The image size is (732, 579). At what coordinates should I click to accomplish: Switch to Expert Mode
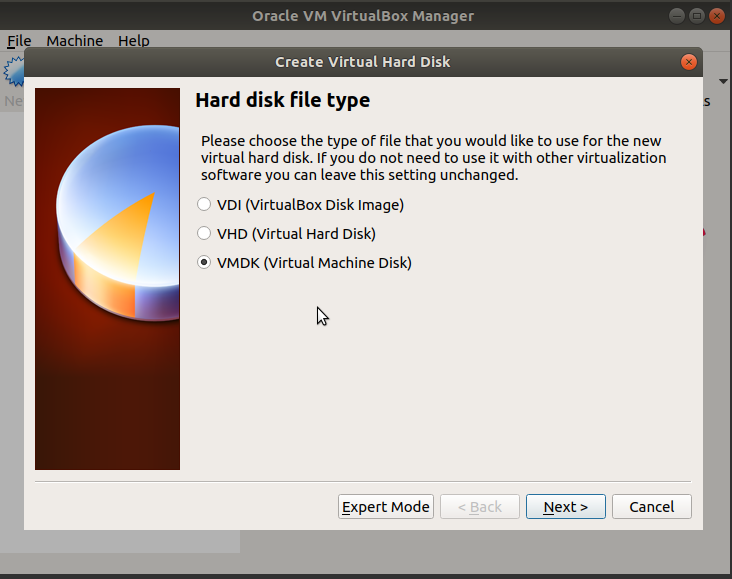385,507
